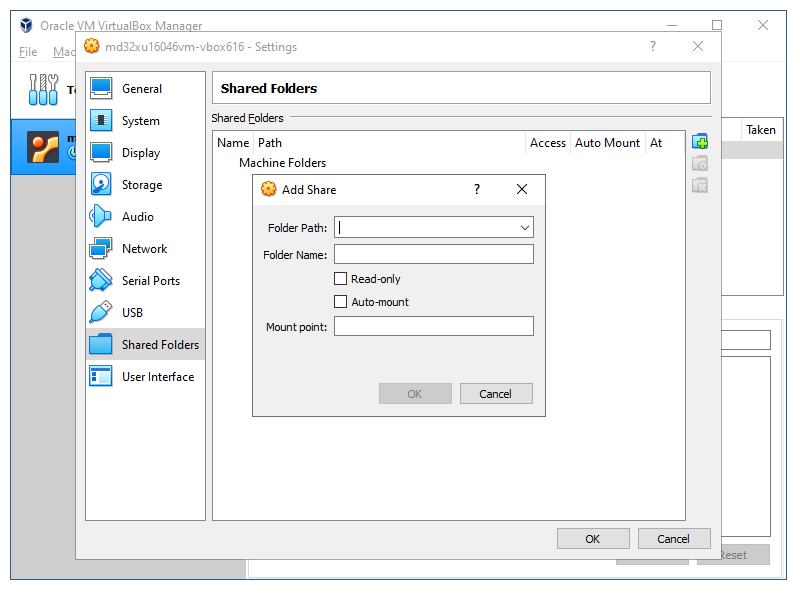Enable the Read-only checkbox

click(341, 279)
